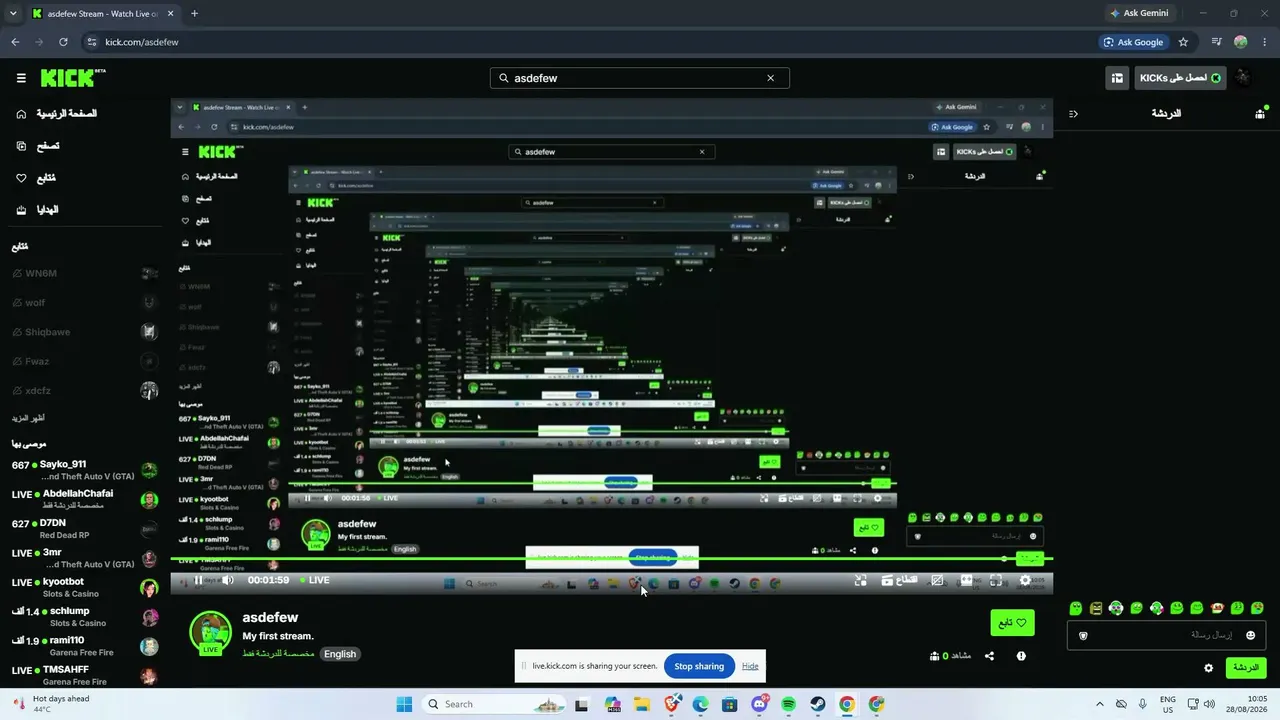Open a new Chrome tab
Viewport: 1280px width, 720px height.
(194, 14)
